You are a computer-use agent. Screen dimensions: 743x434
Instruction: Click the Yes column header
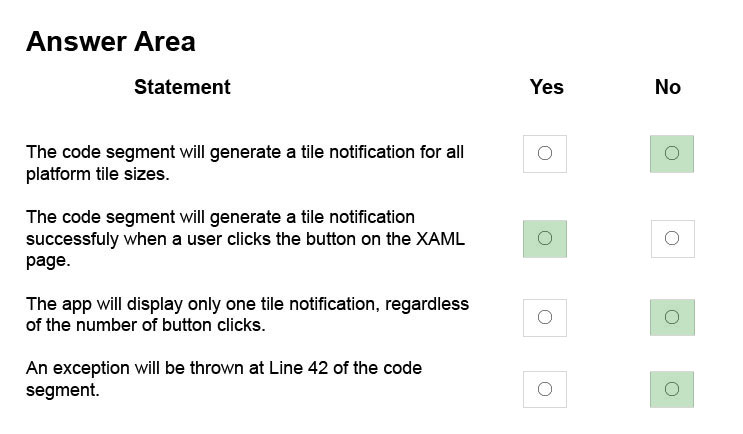[x=546, y=87]
